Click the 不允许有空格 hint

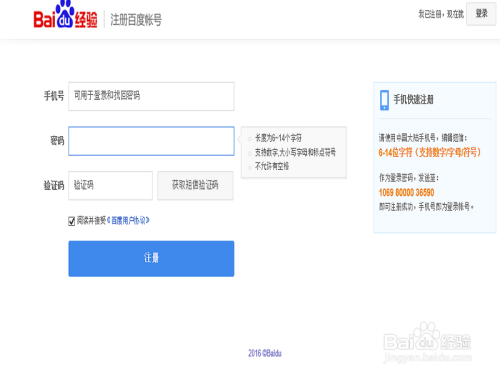pos(272,166)
